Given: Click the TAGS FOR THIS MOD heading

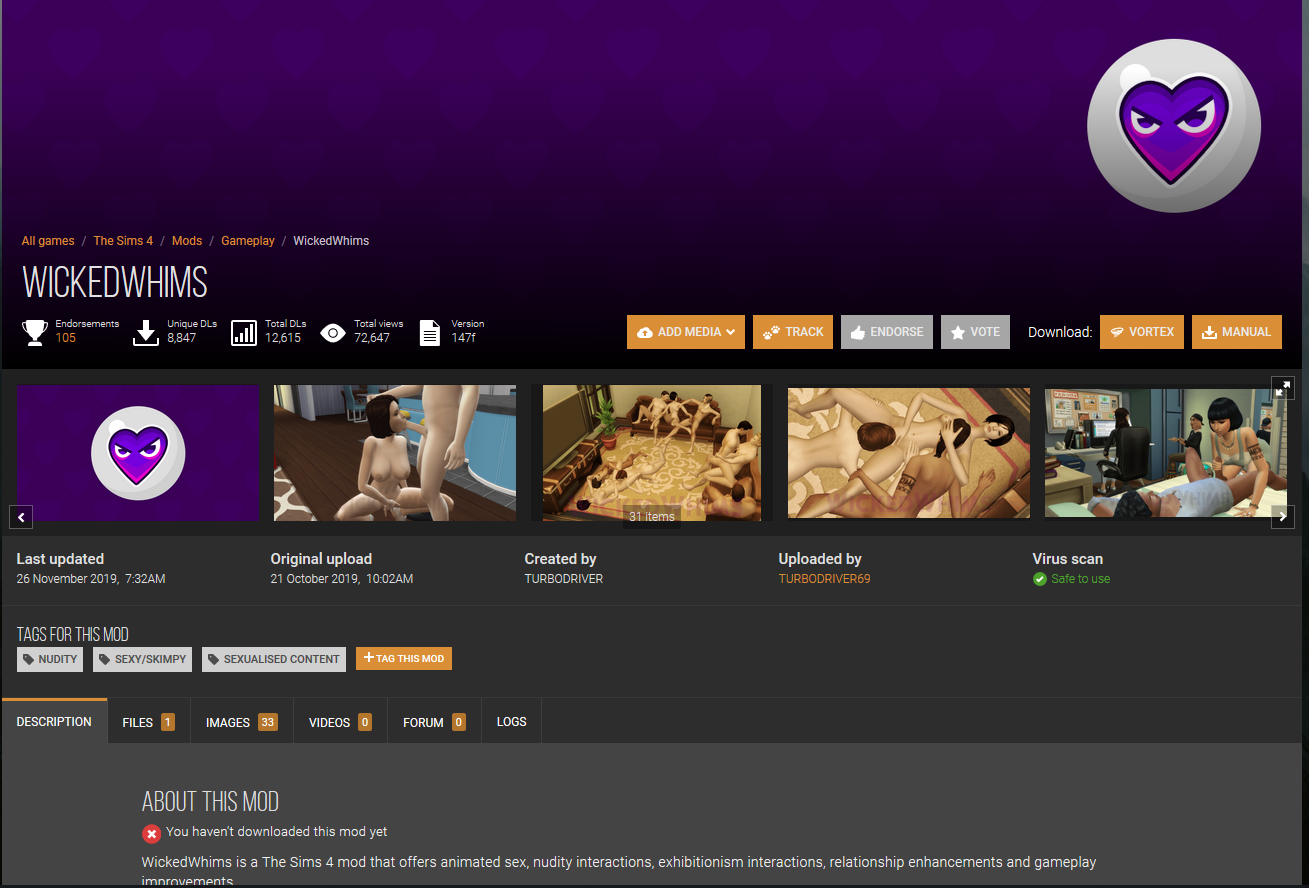Looking at the screenshot, I should coord(73,634).
